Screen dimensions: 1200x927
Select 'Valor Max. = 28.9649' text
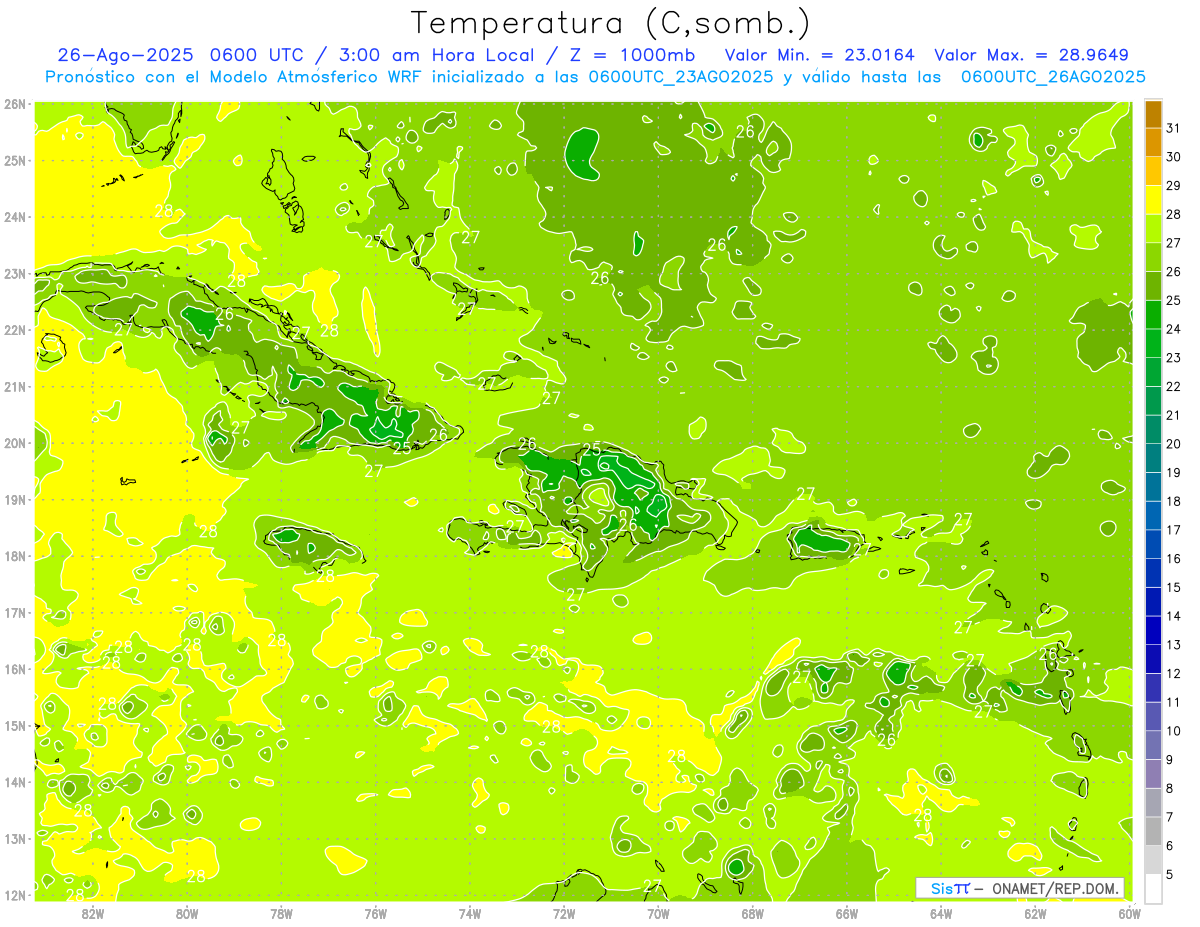click(1031, 55)
